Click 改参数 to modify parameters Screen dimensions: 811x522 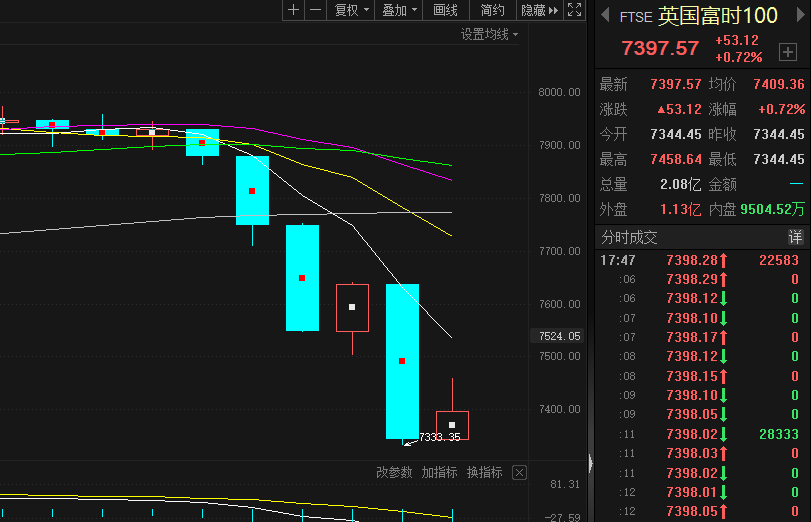coord(394,472)
